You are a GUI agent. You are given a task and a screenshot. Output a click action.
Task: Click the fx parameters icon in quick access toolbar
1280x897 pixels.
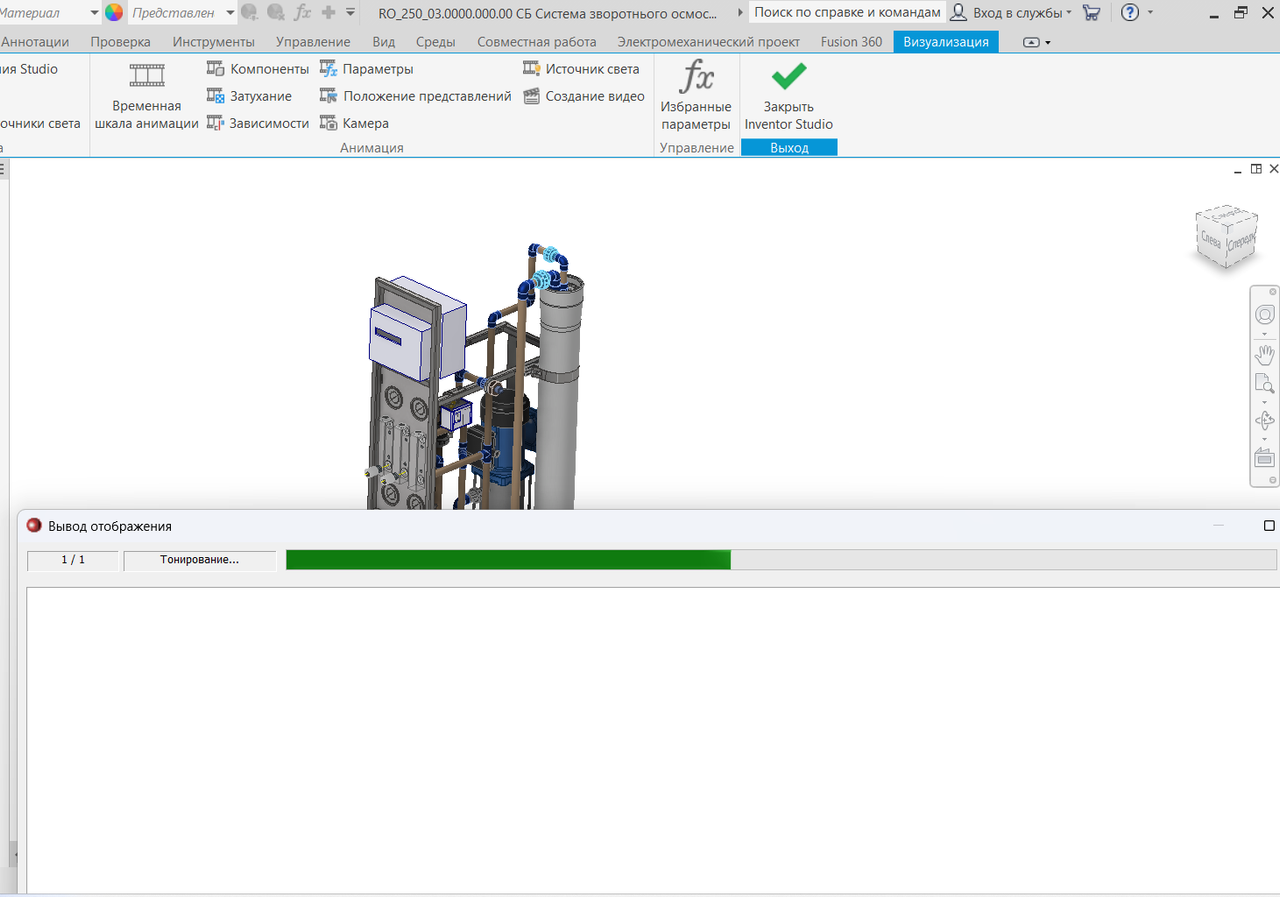tap(303, 13)
